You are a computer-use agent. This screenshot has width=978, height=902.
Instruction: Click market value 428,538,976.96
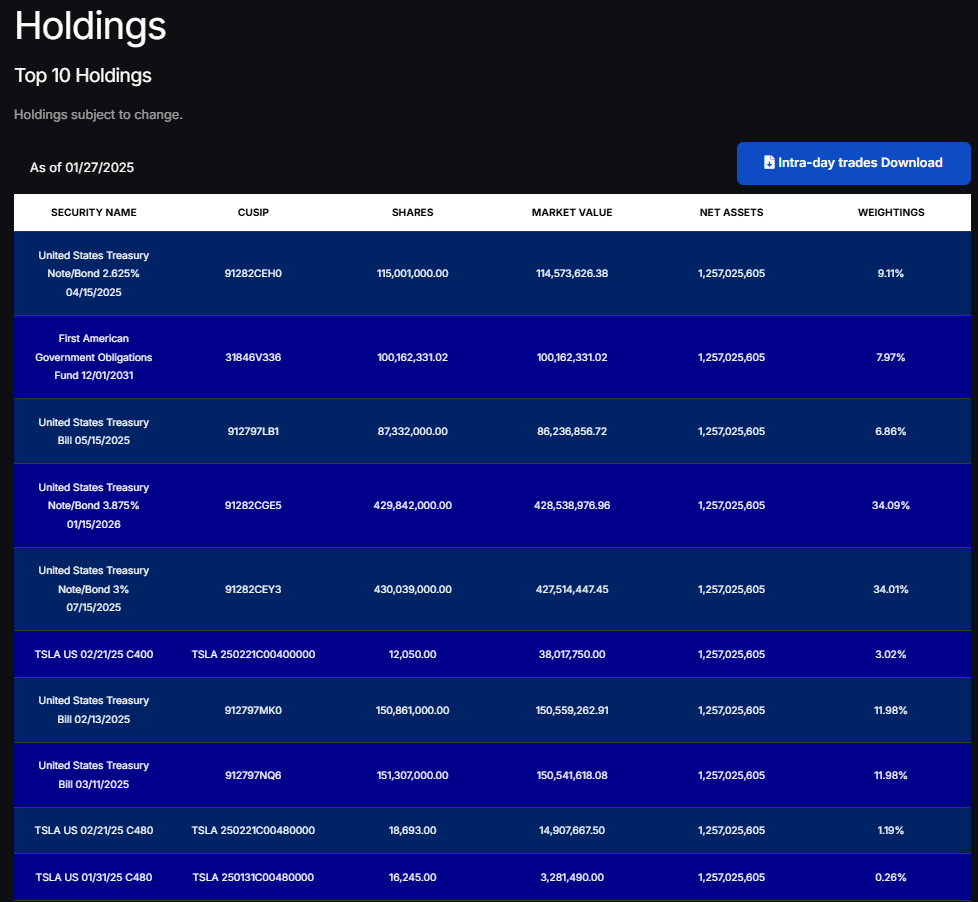coord(572,505)
